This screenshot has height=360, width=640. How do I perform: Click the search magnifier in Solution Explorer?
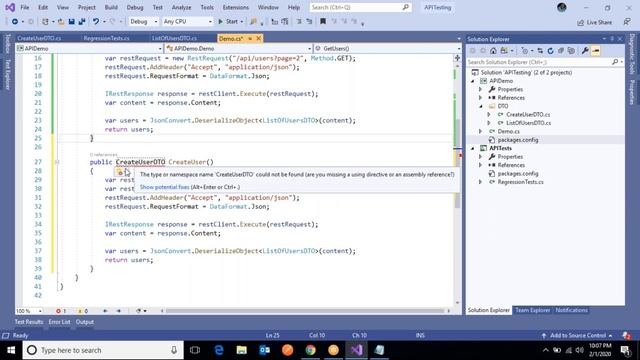coord(615,62)
